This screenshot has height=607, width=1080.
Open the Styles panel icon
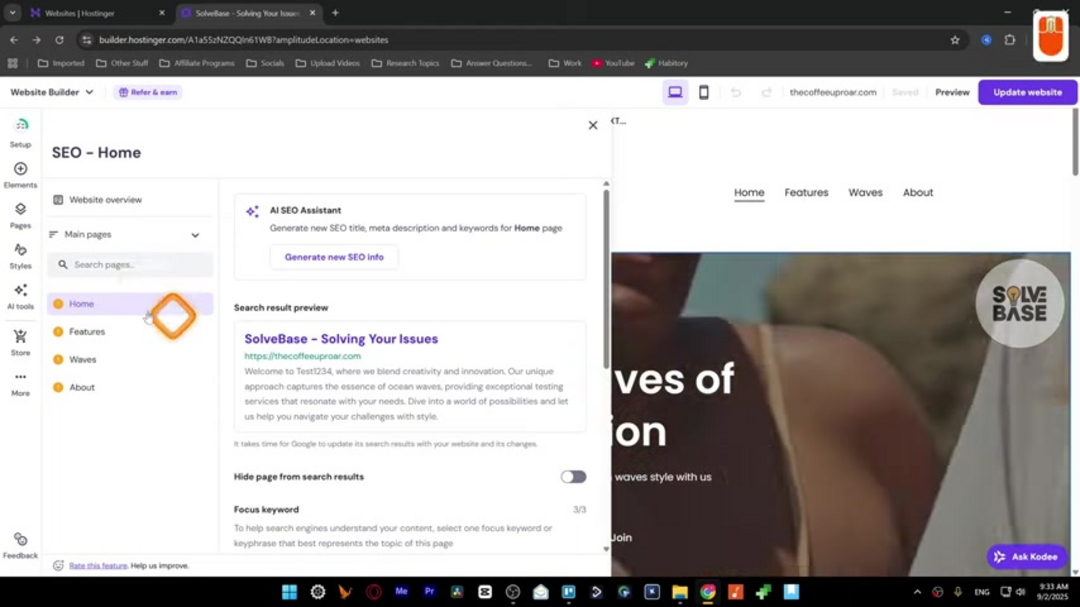20,251
